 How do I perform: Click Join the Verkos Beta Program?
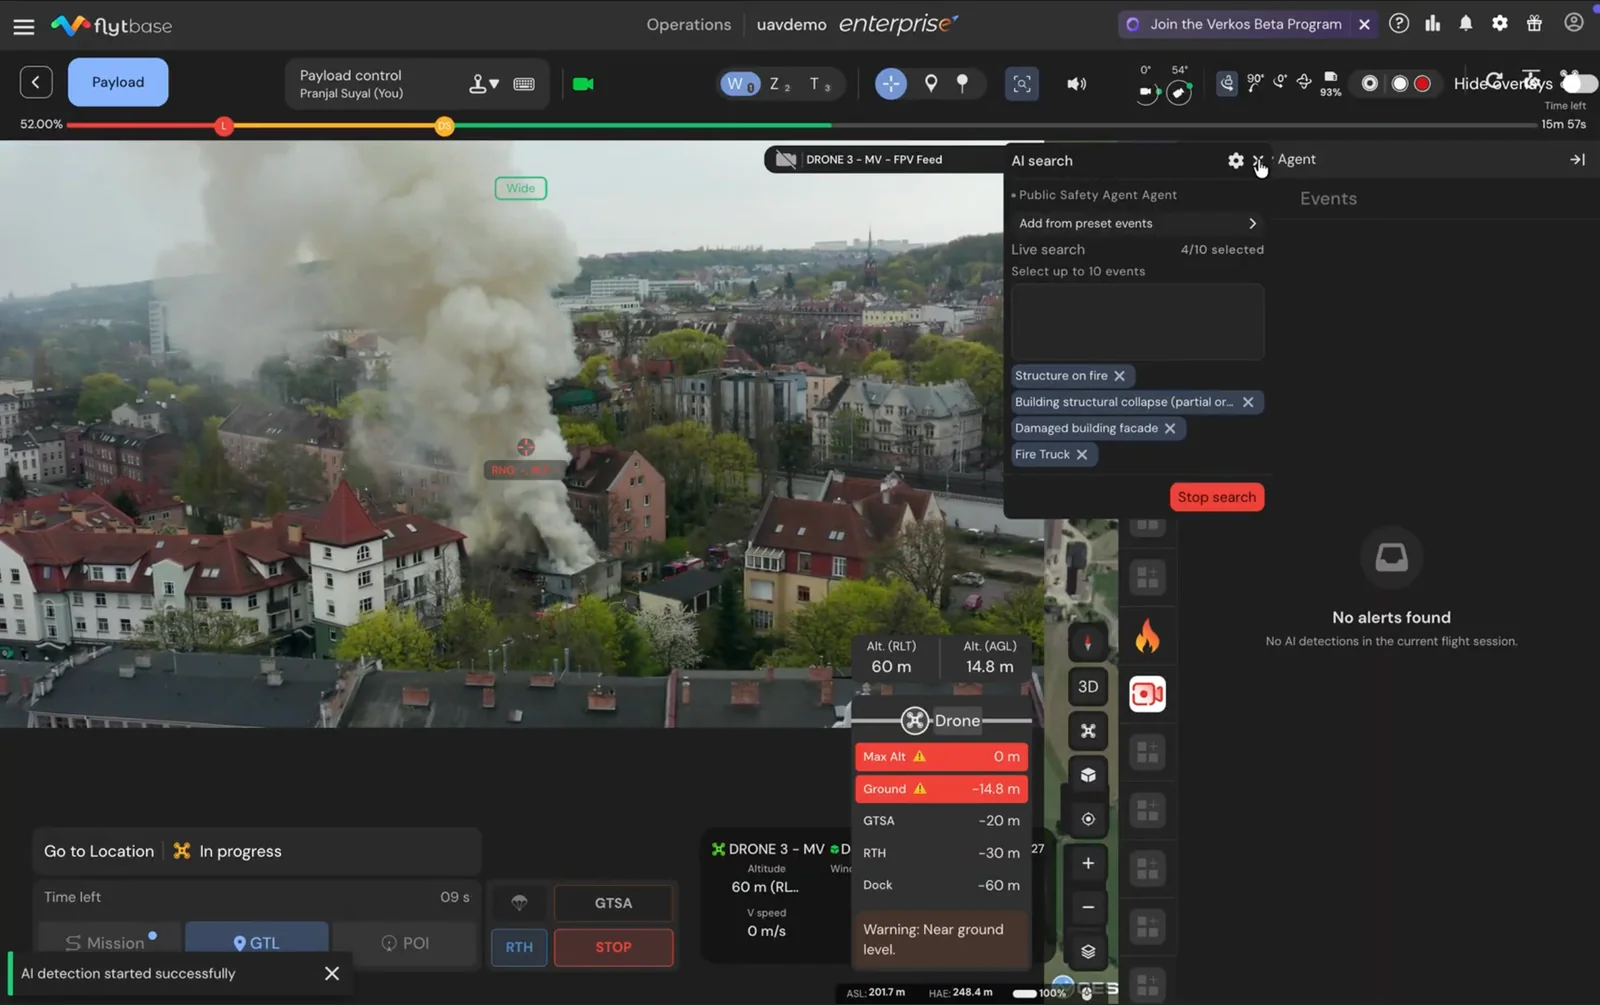(x=1245, y=24)
